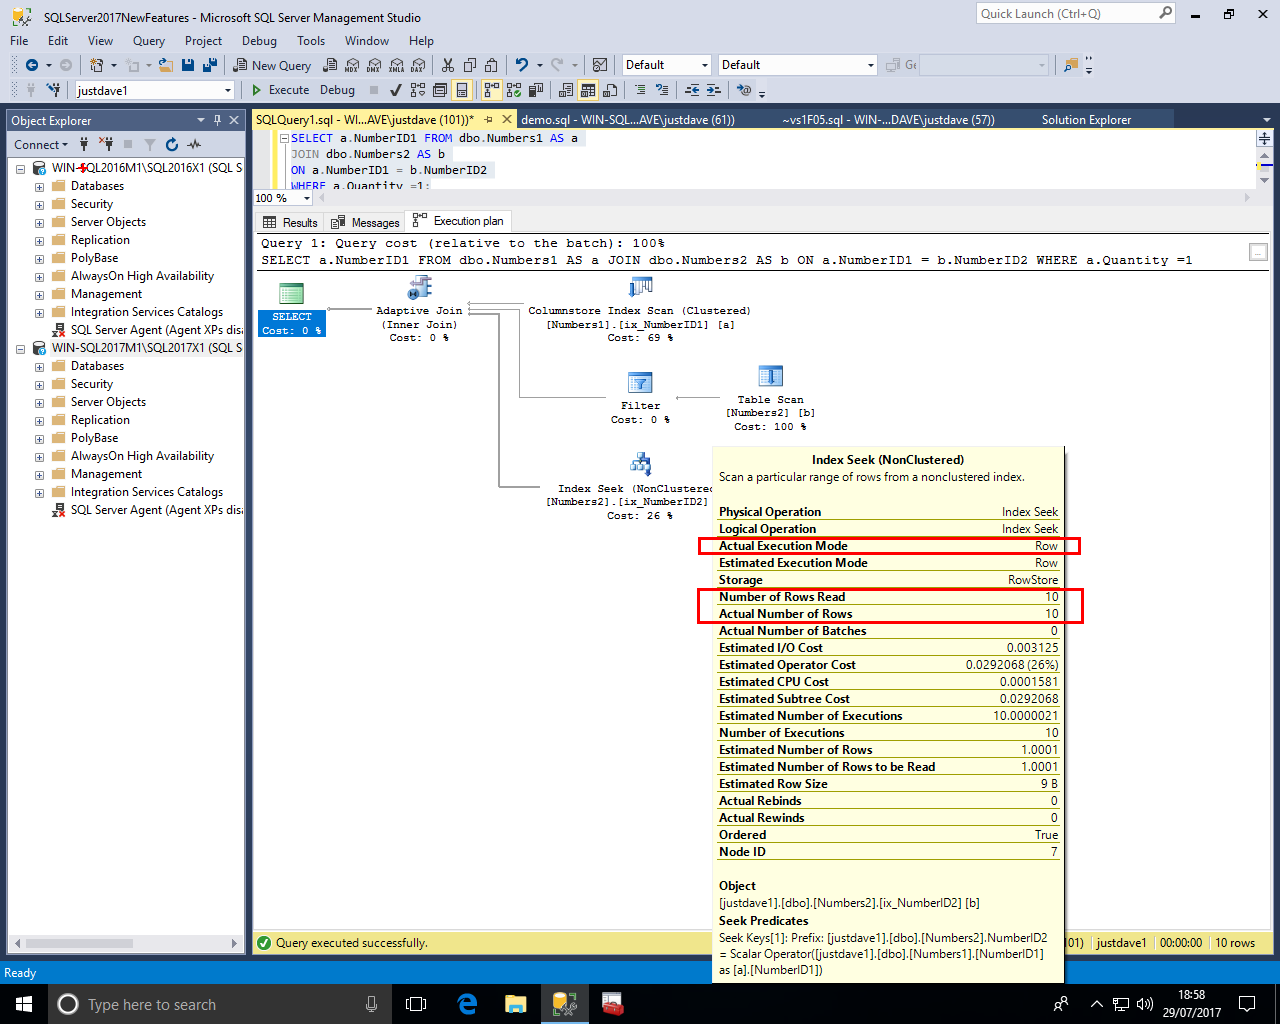The image size is (1280, 1024).
Task: Open the justdave1 database dropdown
Action: coord(228,90)
